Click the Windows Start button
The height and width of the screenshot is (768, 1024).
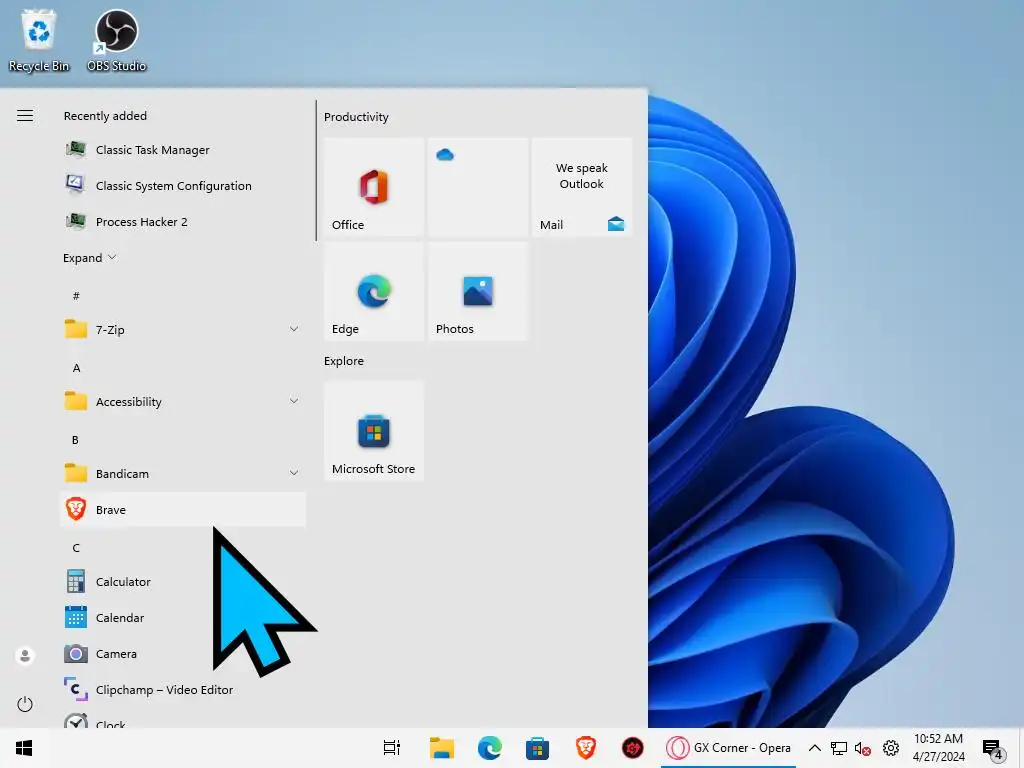click(24, 748)
